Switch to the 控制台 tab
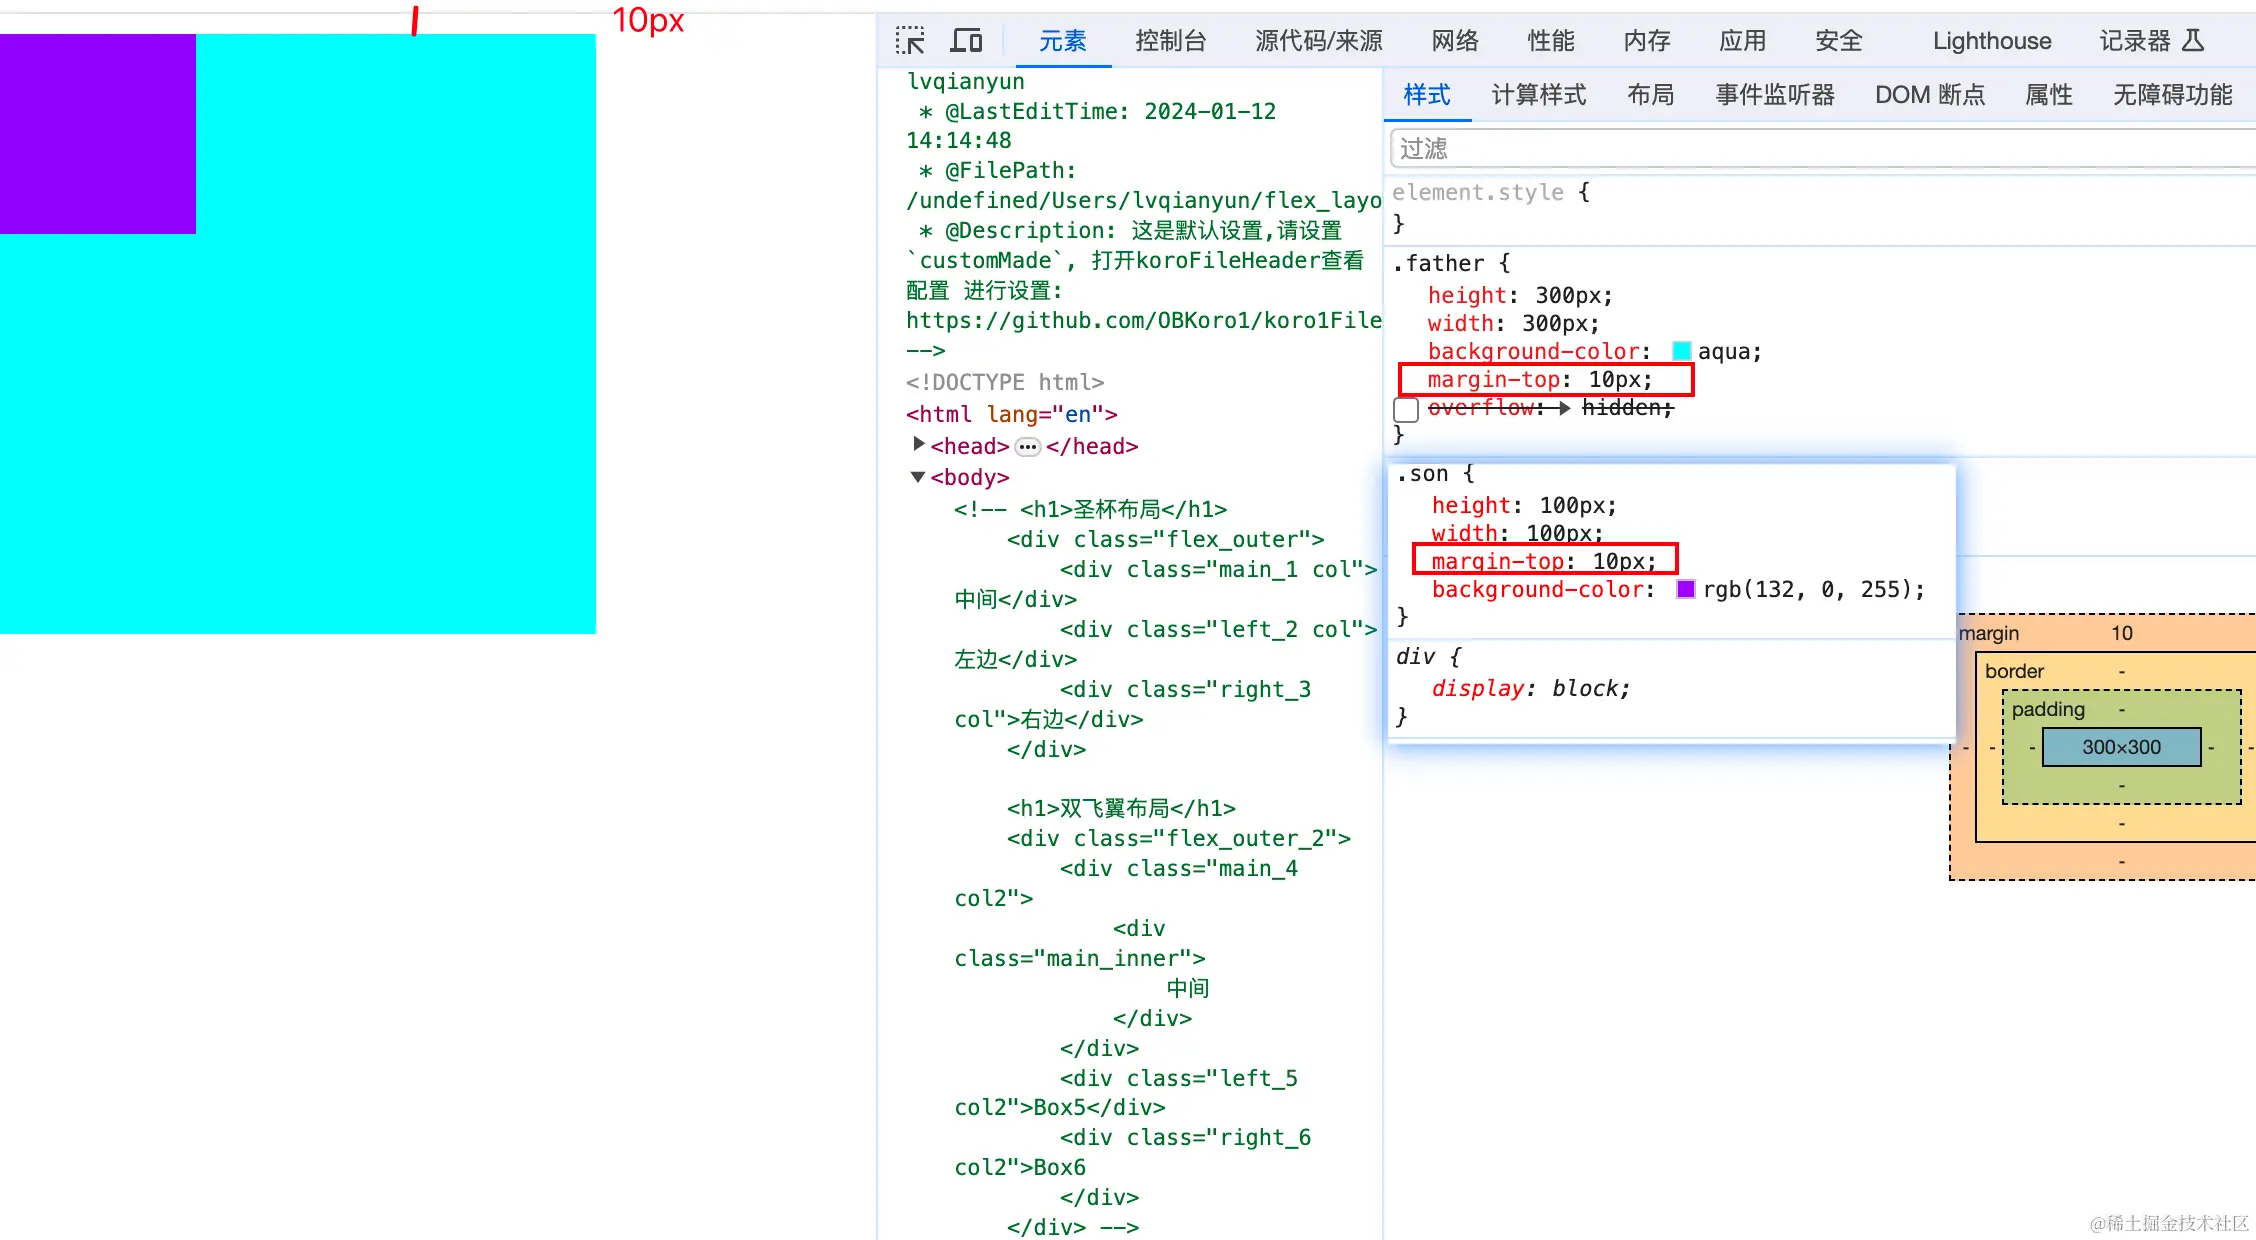Screen dimensions: 2256x1240 click(1170, 41)
